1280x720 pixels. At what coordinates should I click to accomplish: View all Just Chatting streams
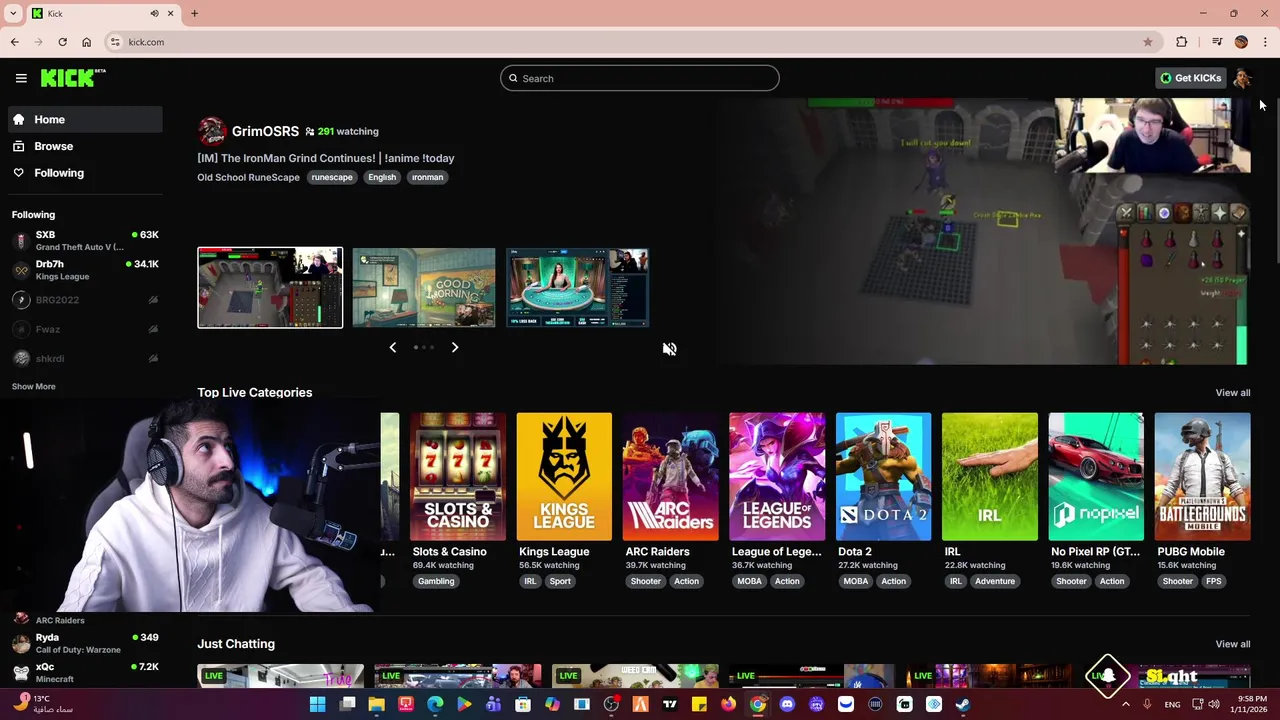click(x=1232, y=644)
